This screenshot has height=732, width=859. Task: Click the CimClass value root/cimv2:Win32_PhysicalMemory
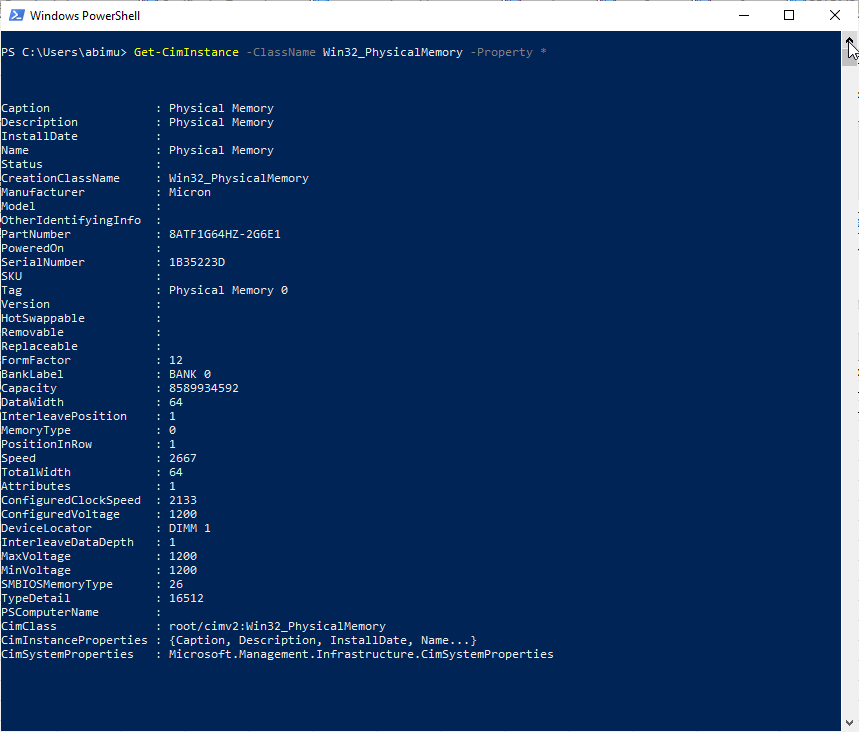click(x=276, y=626)
